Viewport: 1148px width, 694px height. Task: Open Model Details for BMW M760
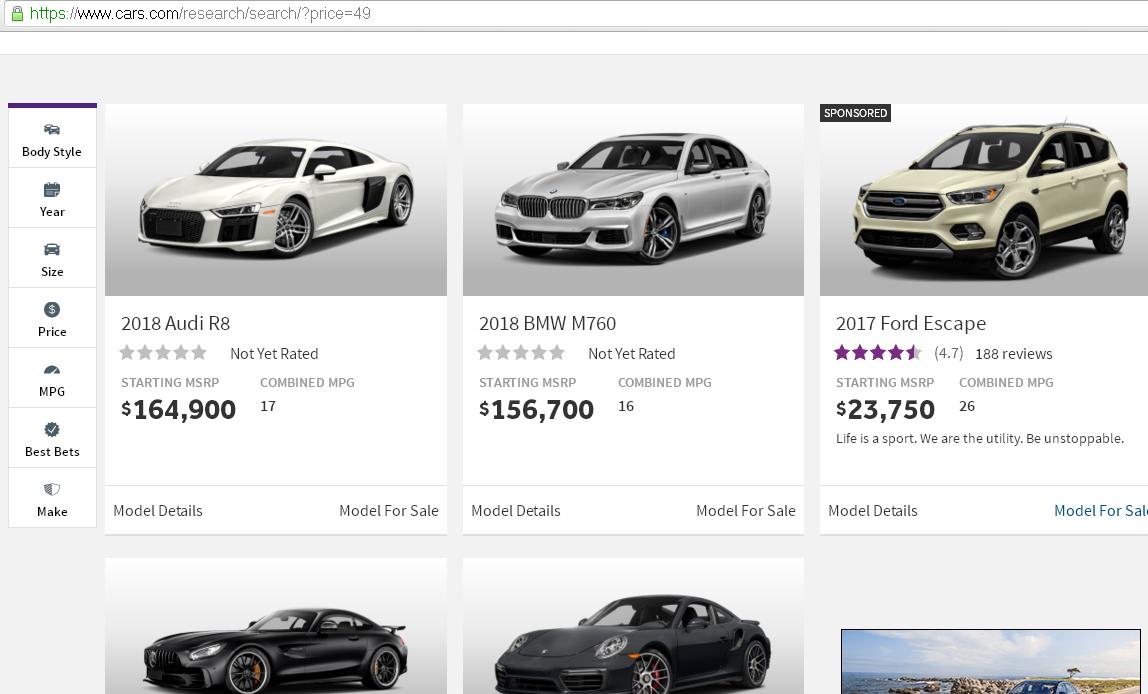pos(516,511)
